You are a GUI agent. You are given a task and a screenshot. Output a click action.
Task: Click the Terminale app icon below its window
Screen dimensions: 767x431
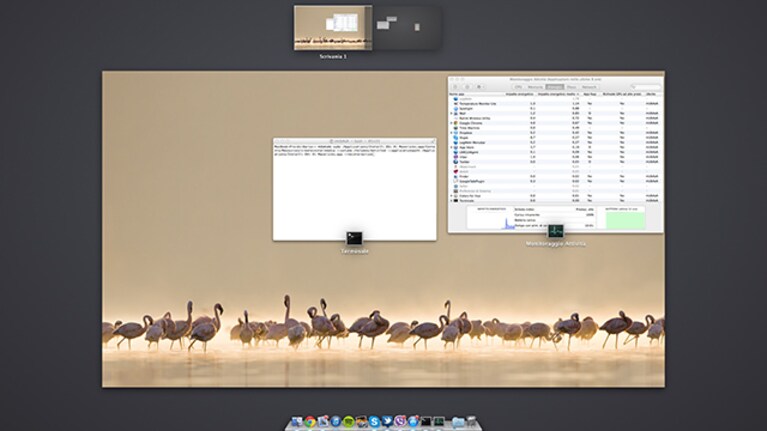click(x=354, y=238)
